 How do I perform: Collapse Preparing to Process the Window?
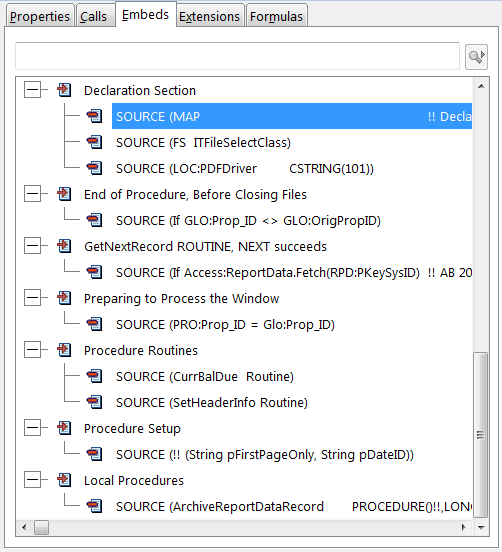pyautogui.click(x=32, y=298)
